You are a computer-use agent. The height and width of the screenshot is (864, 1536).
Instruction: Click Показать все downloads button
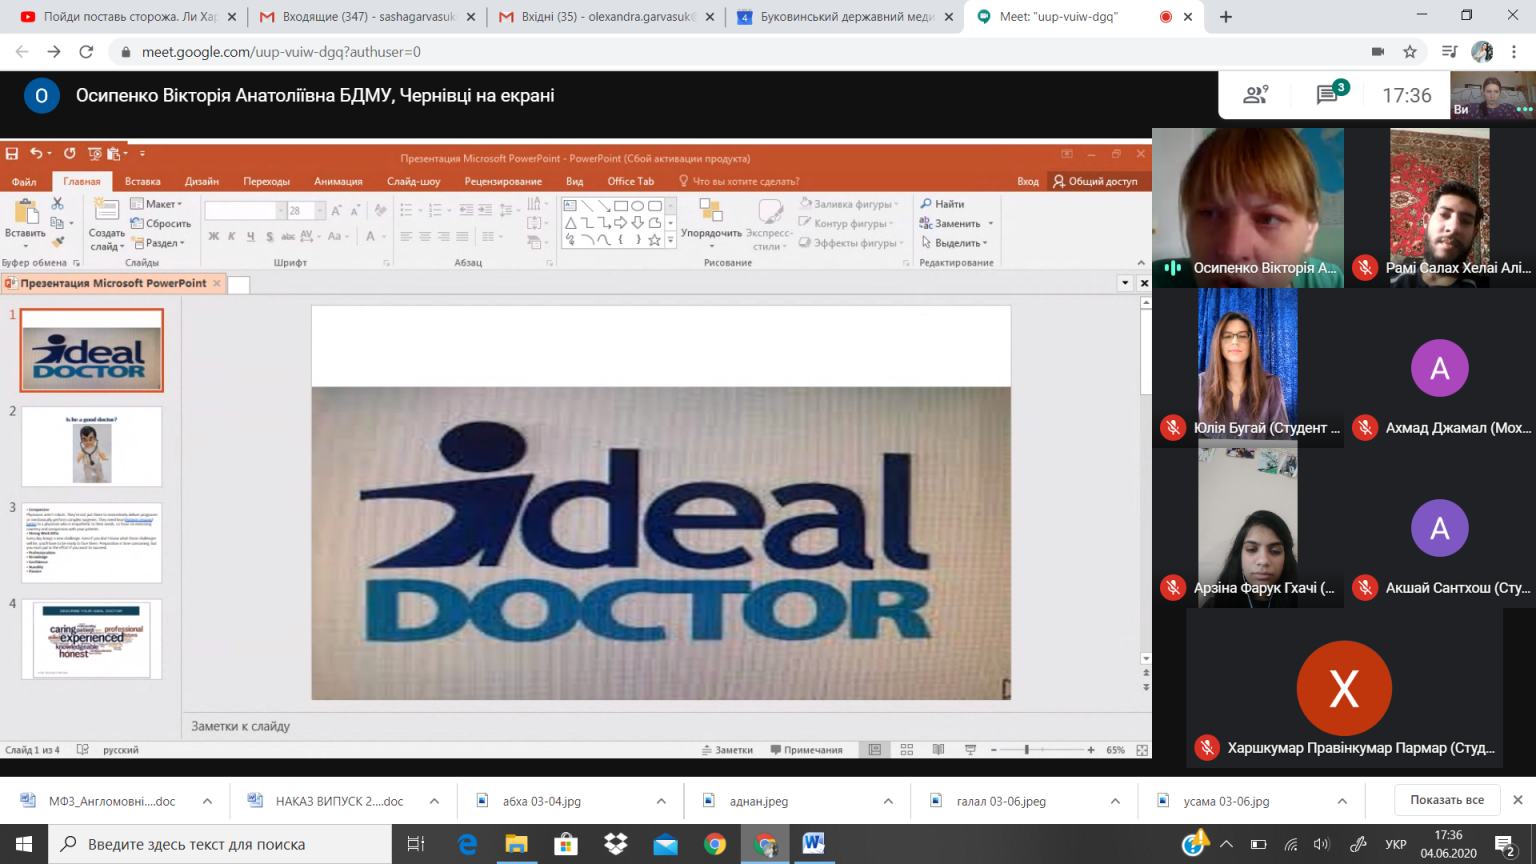point(1447,800)
